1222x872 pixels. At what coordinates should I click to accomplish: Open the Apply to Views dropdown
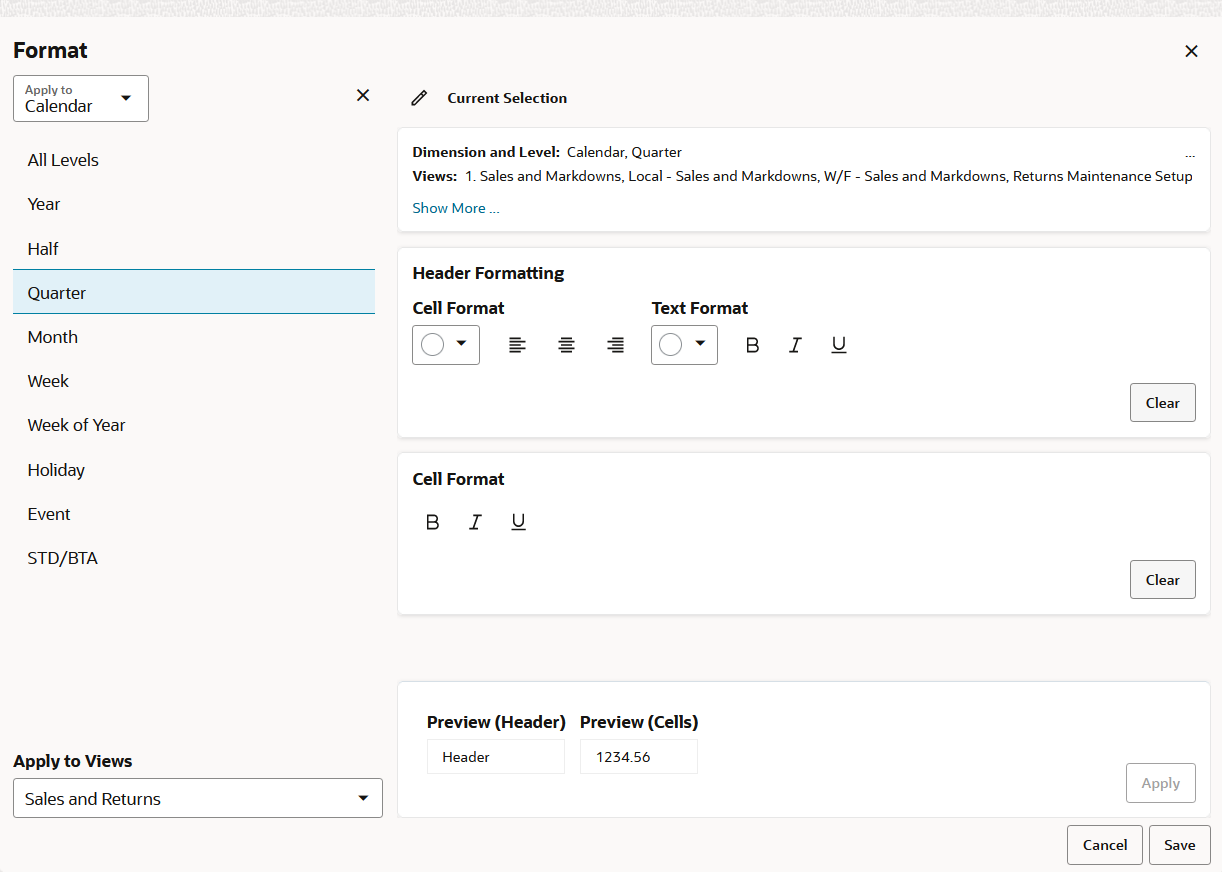tap(198, 798)
